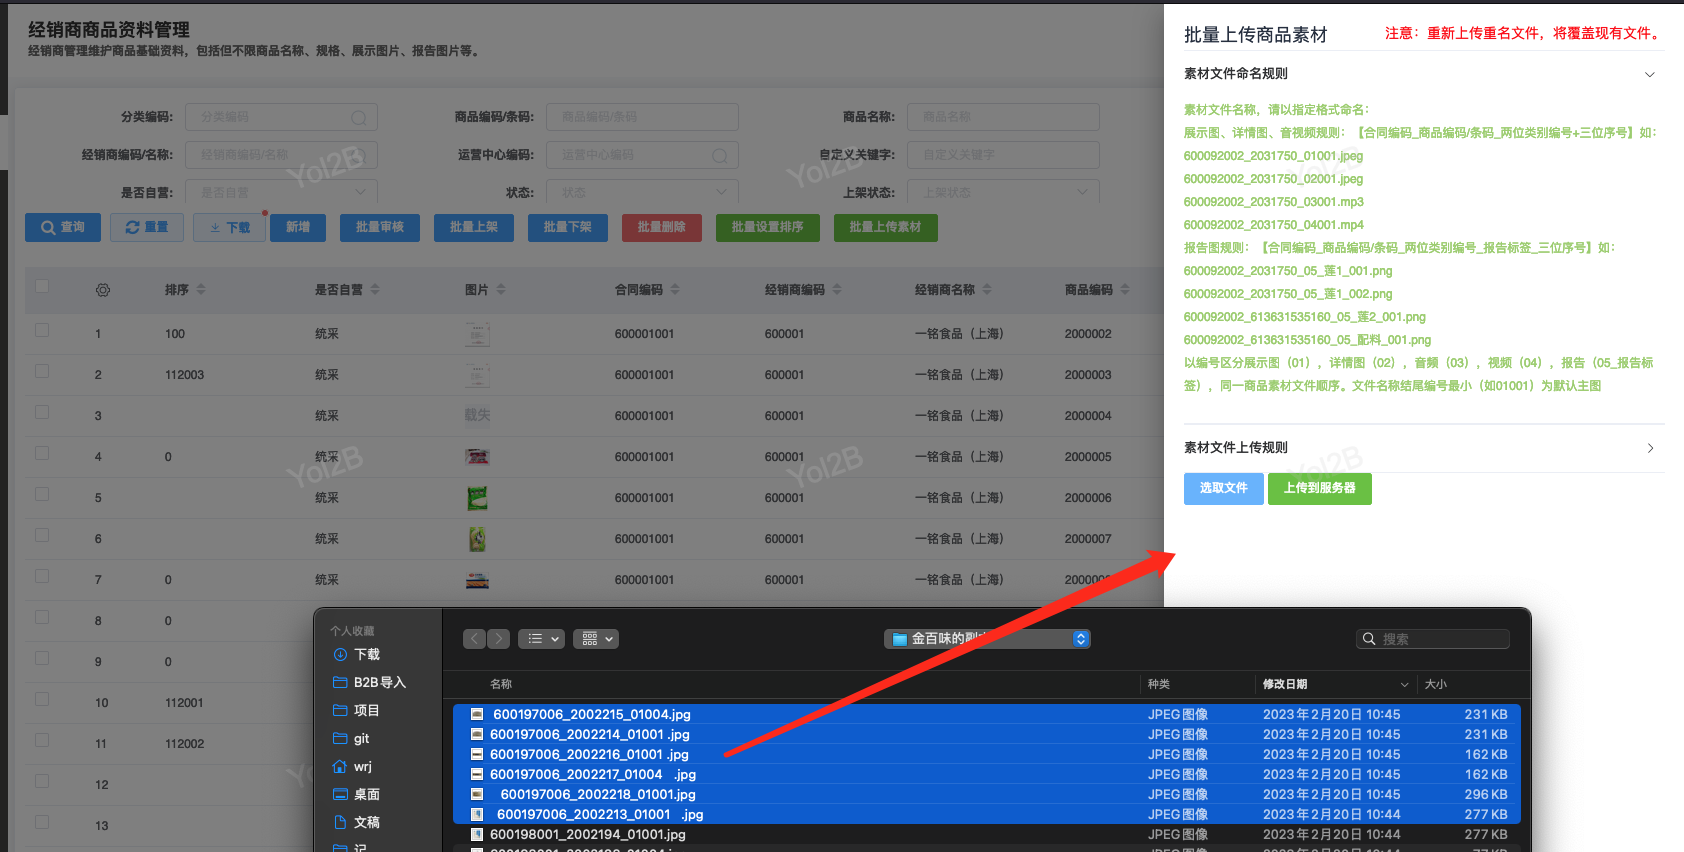The width and height of the screenshot is (1684, 852).
Task: Click the 批量审核 batch review button
Action: 380,227
